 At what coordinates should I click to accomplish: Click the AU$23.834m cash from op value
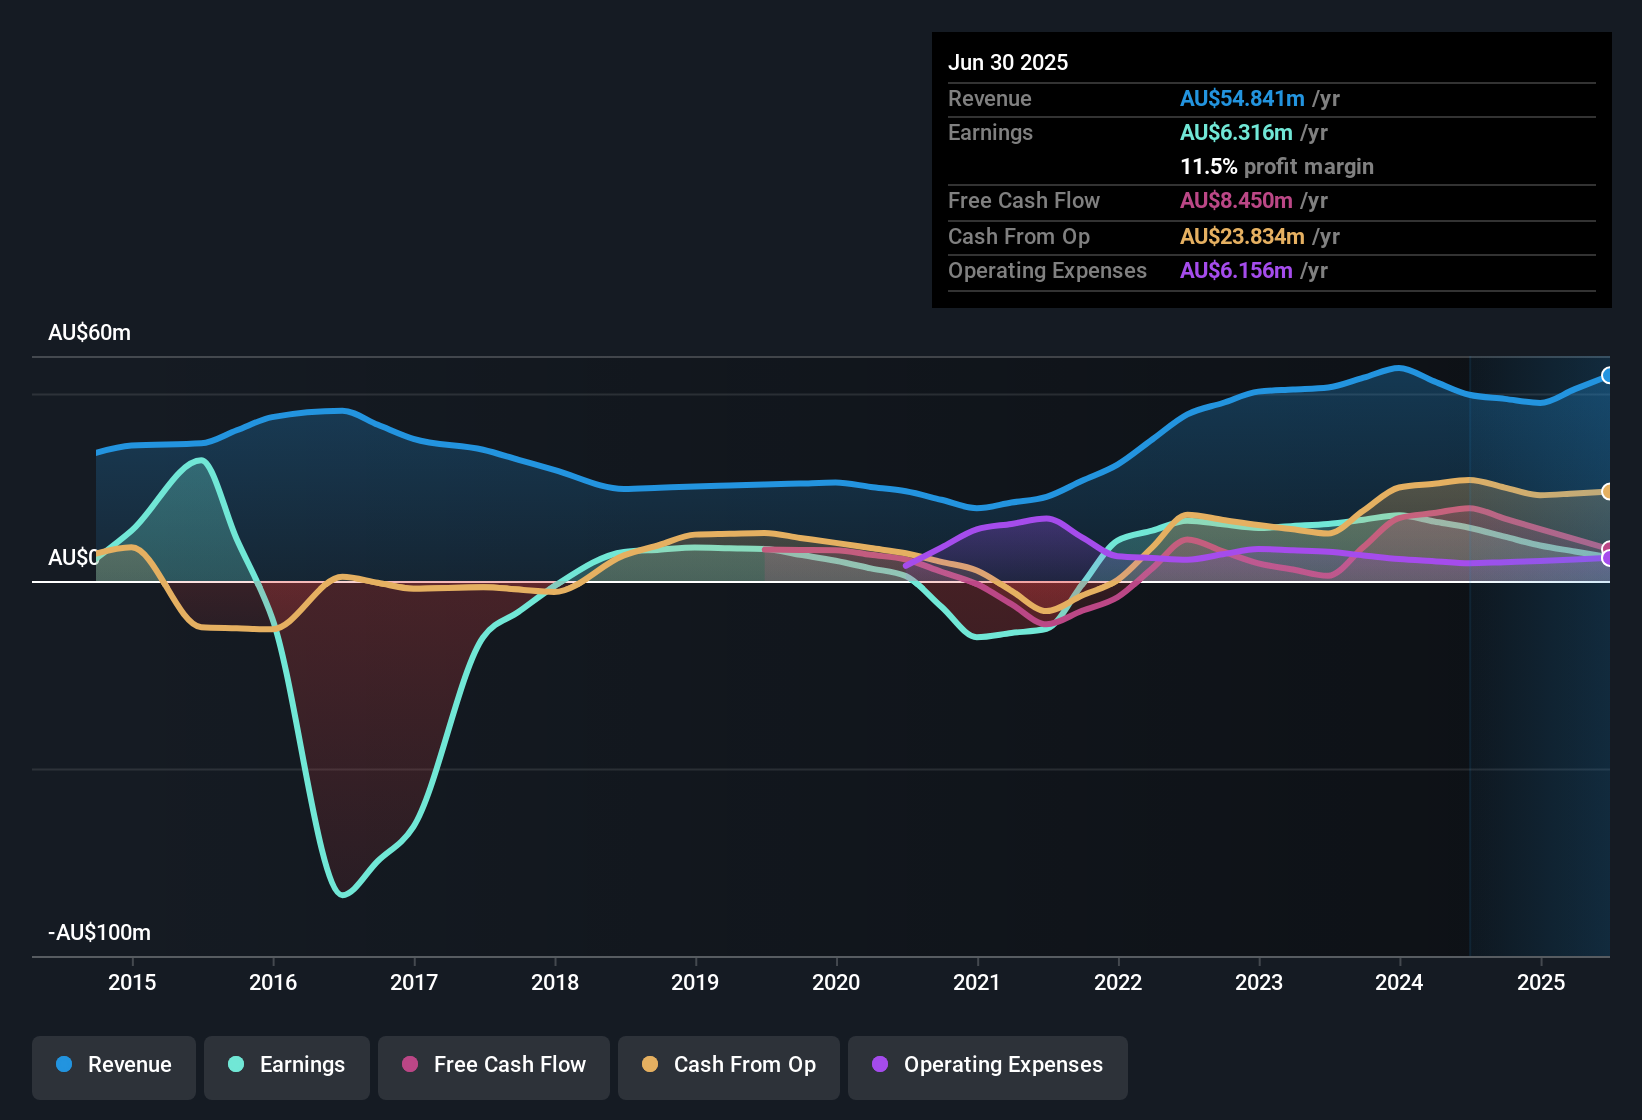coord(1242,236)
